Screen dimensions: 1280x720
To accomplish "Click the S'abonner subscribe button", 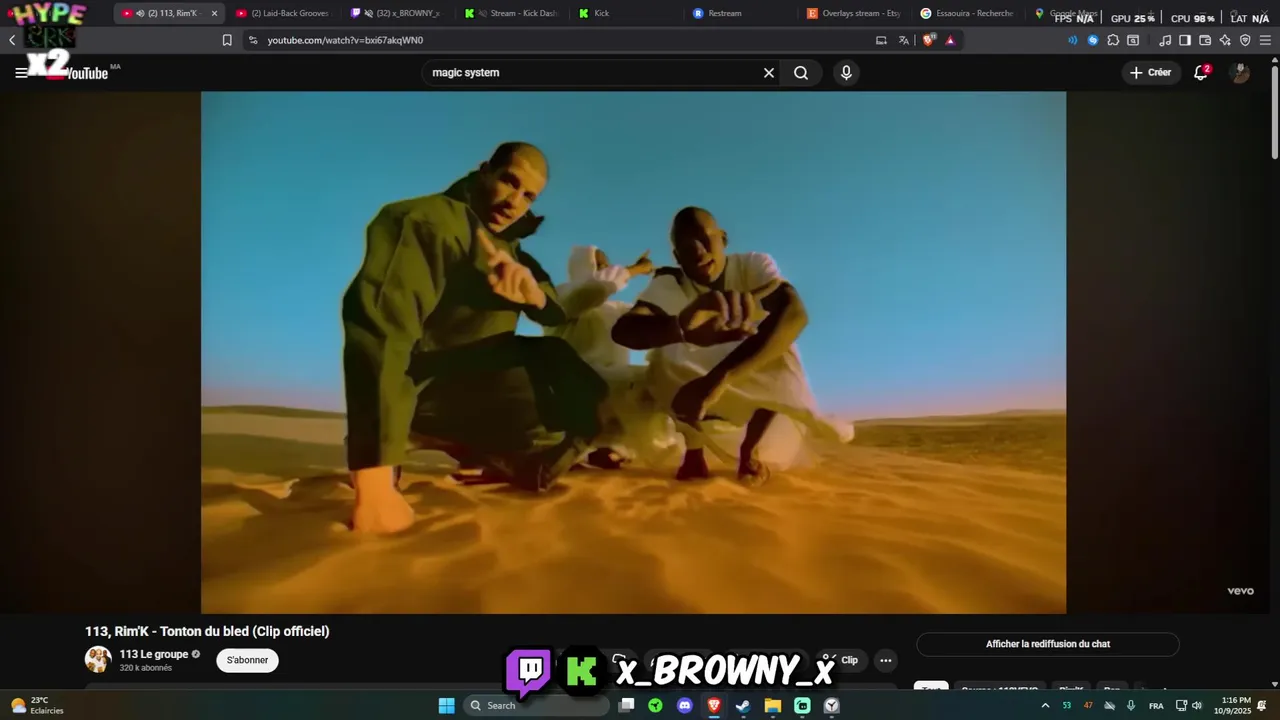I will pyautogui.click(x=247, y=660).
